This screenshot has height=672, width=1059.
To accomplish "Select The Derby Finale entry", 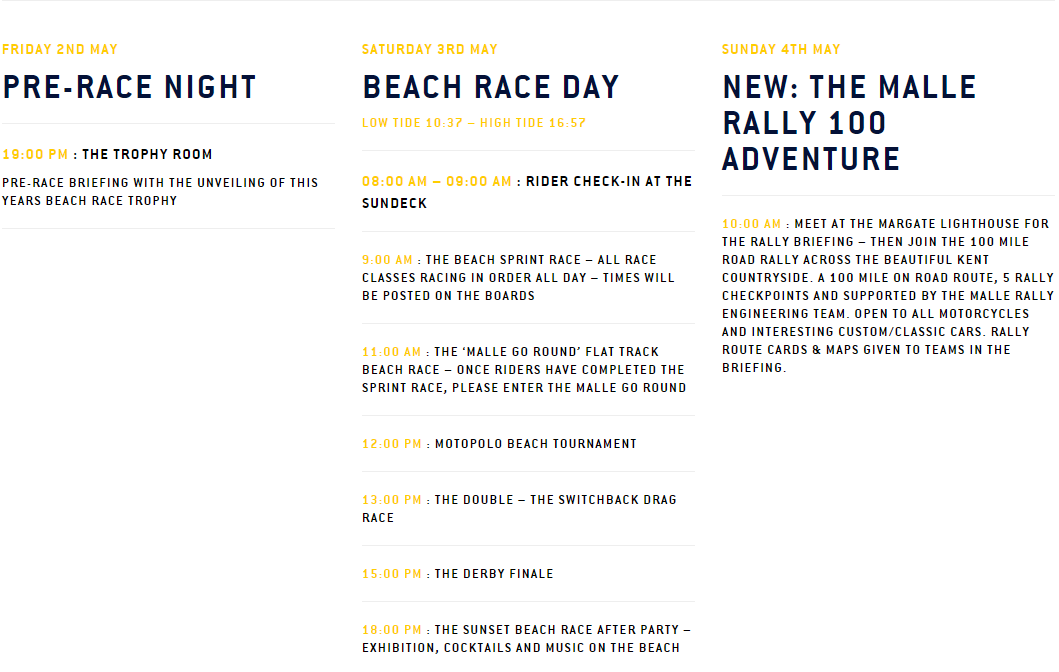I will click(x=458, y=574).
